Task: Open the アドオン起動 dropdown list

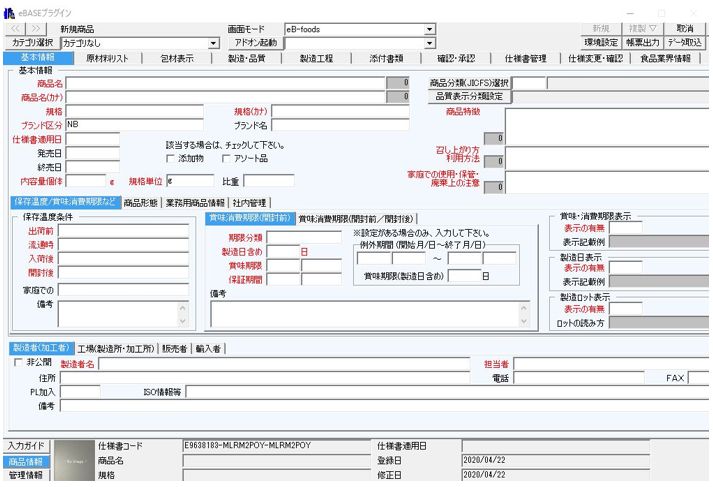Action: point(429,43)
